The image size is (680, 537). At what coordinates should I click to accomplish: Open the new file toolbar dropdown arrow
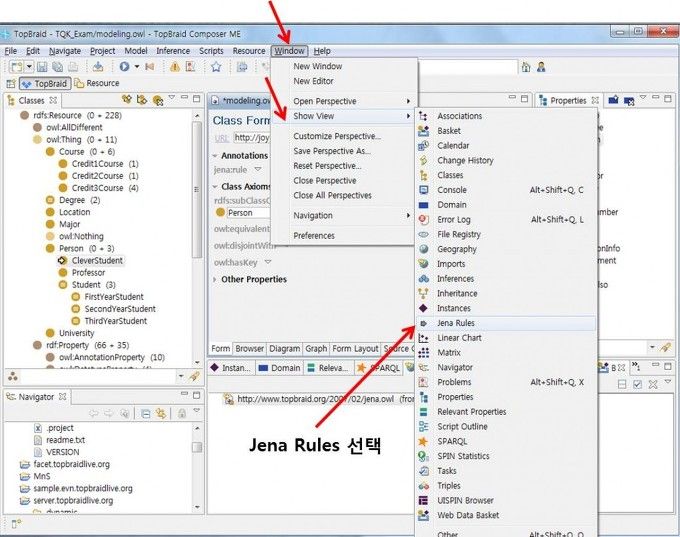tap(29, 67)
